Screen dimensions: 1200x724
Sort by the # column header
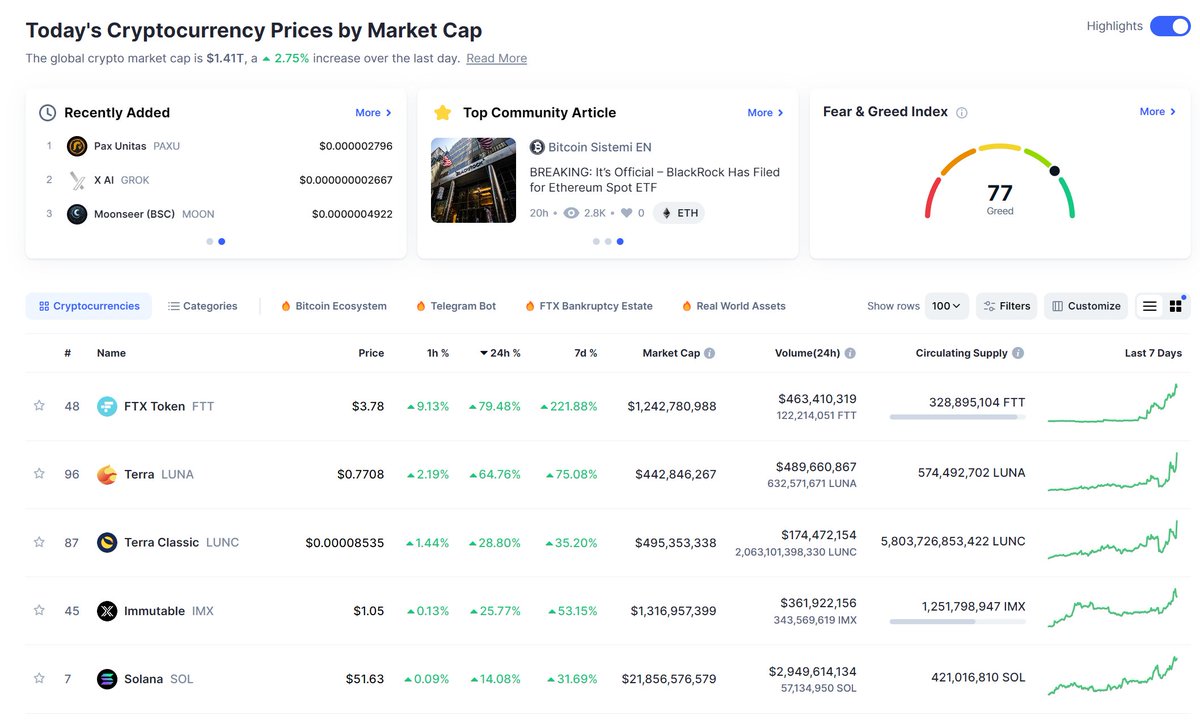pyautogui.click(x=68, y=353)
